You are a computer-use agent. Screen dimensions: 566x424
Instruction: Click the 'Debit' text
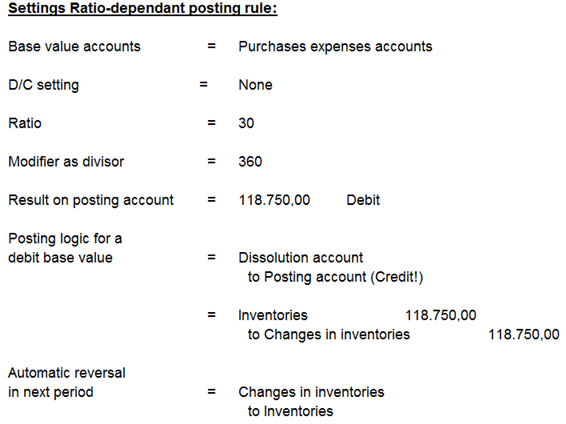(x=363, y=200)
